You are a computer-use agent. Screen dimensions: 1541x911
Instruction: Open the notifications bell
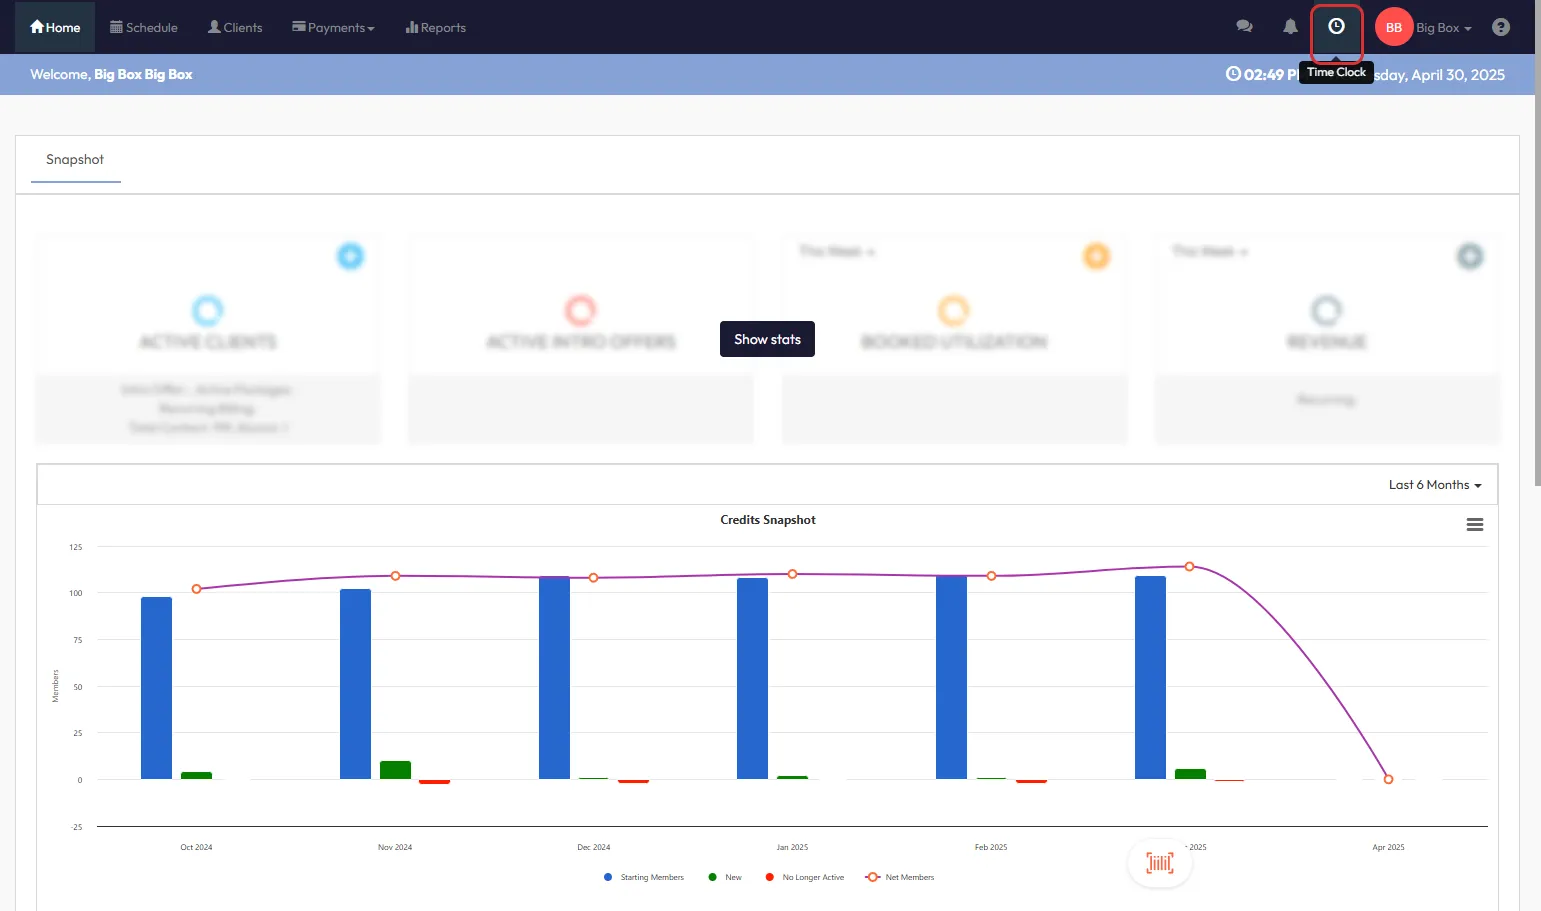pyautogui.click(x=1290, y=27)
